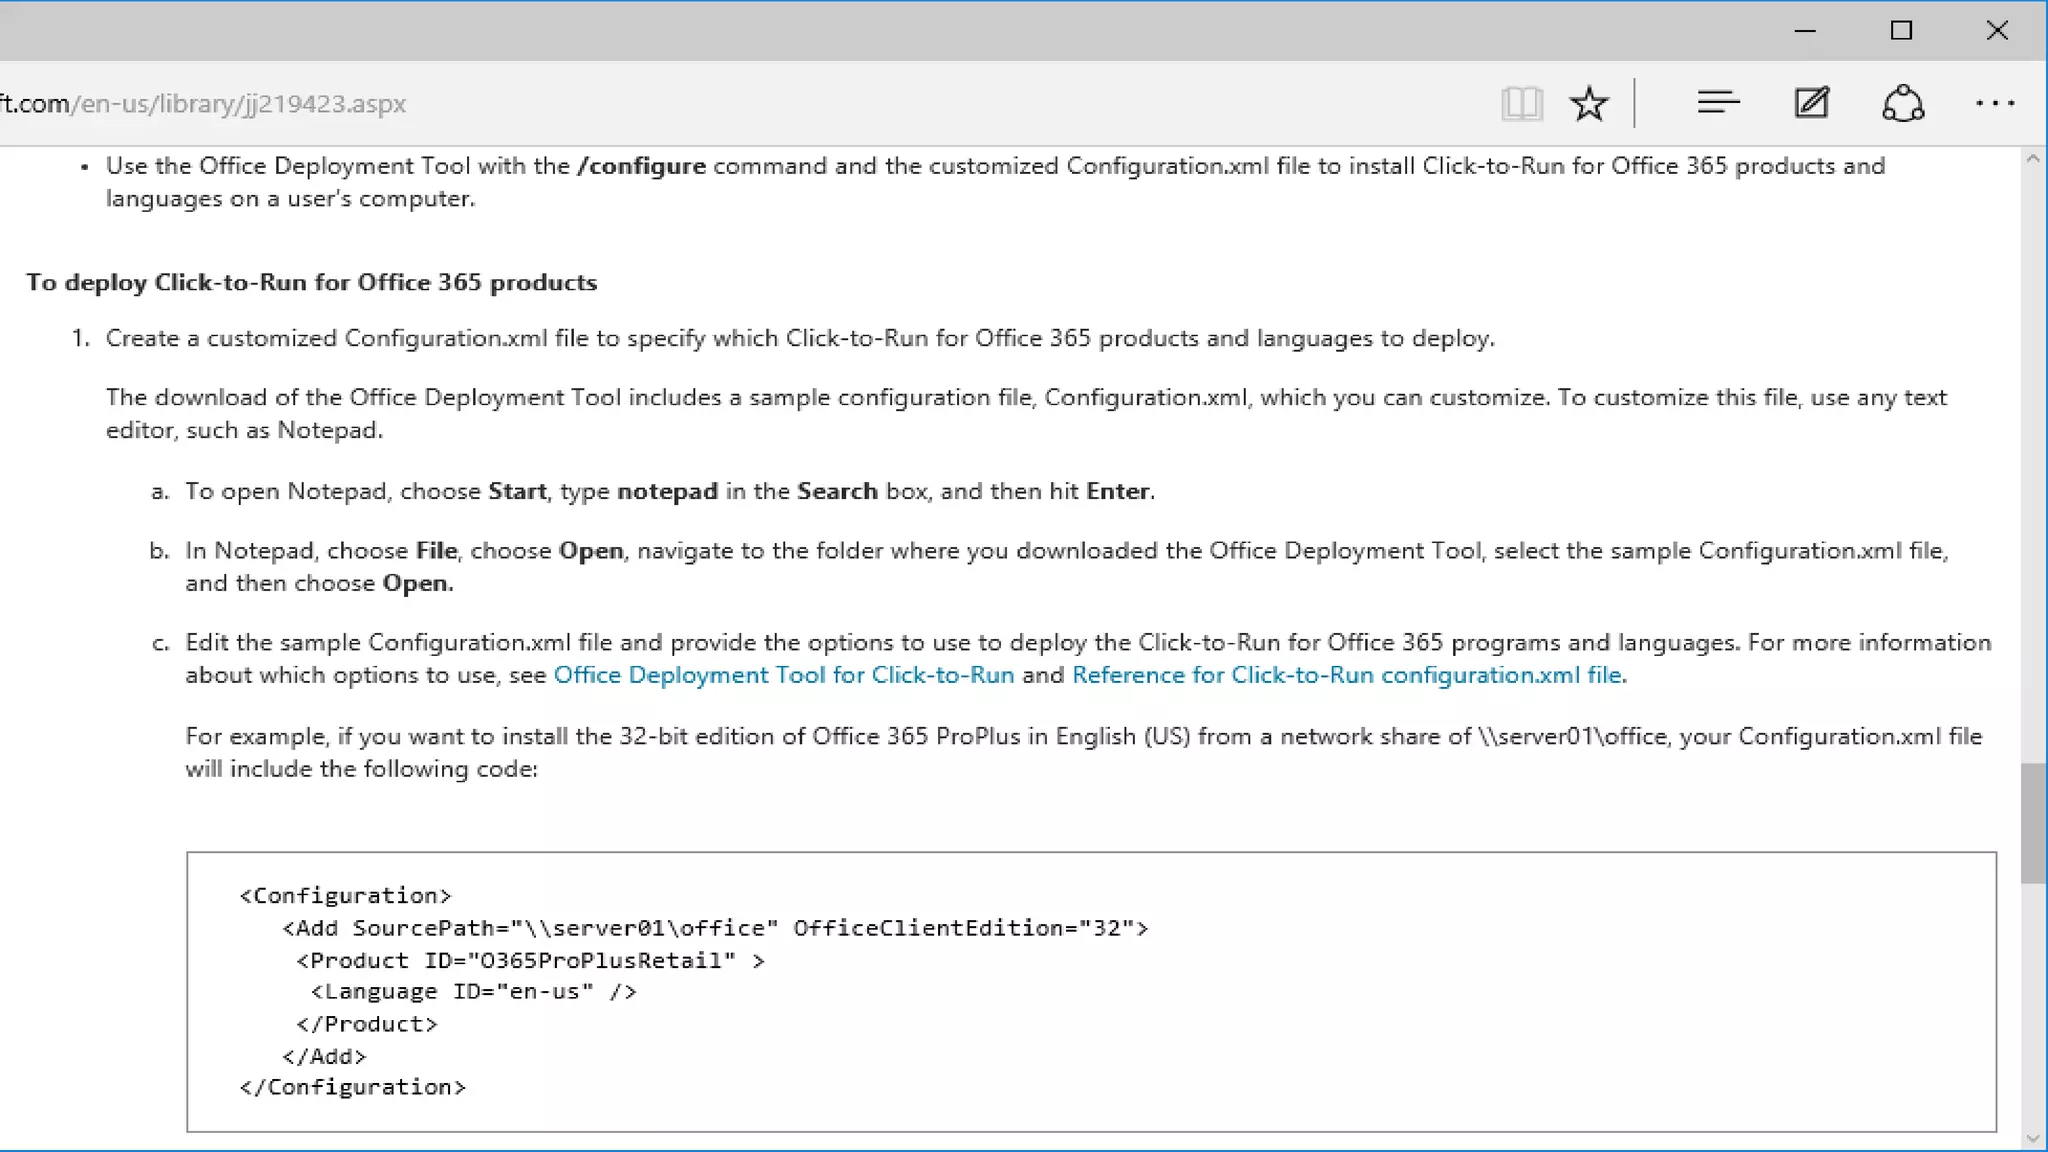Click the Share icon in toolbar
This screenshot has height=1152, width=2048.
[1902, 103]
